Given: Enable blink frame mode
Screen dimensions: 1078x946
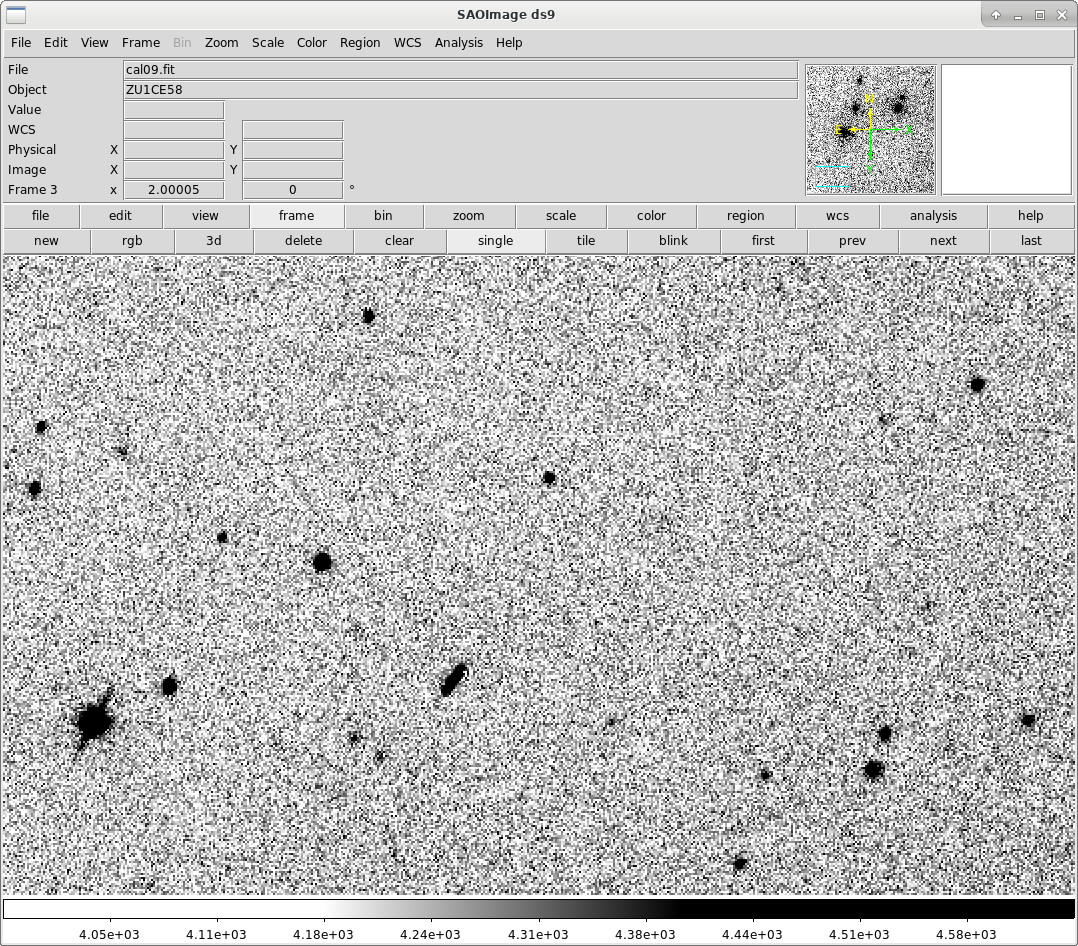Looking at the screenshot, I should [673, 241].
